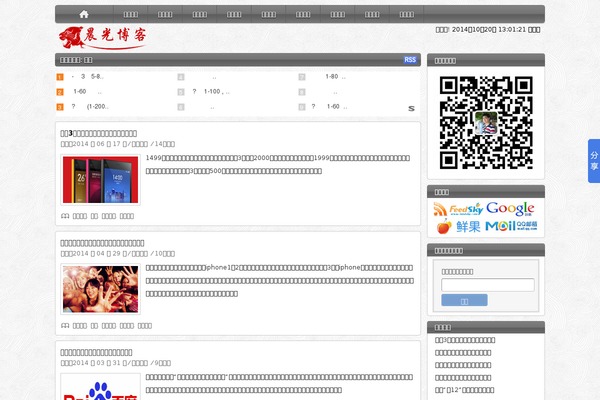Click the date text "13:01:21" in header
The height and width of the screenshot is (400, 600).
click(x=512, y=29)
